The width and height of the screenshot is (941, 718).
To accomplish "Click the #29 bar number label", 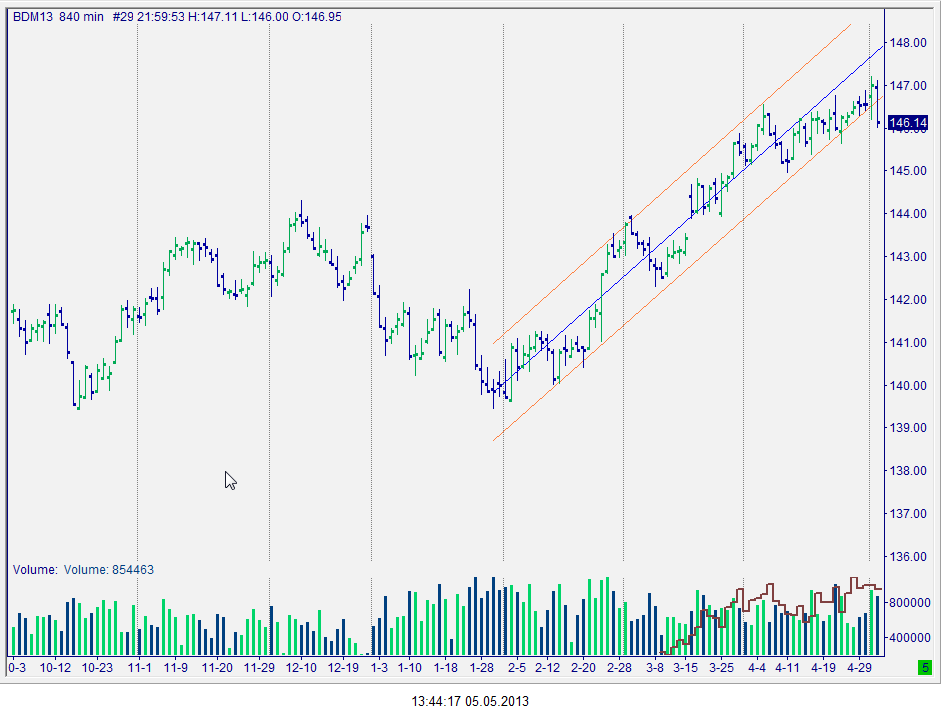I will (x=123, y=17).
